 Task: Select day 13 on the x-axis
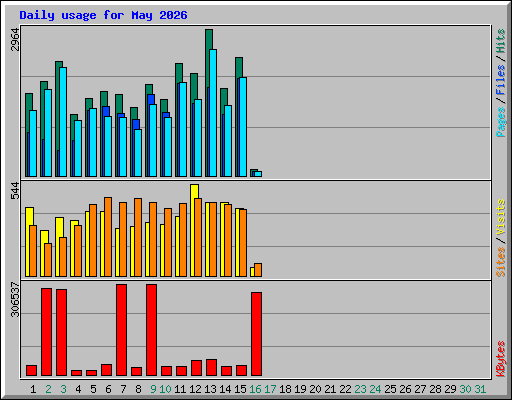pos(210,389)
